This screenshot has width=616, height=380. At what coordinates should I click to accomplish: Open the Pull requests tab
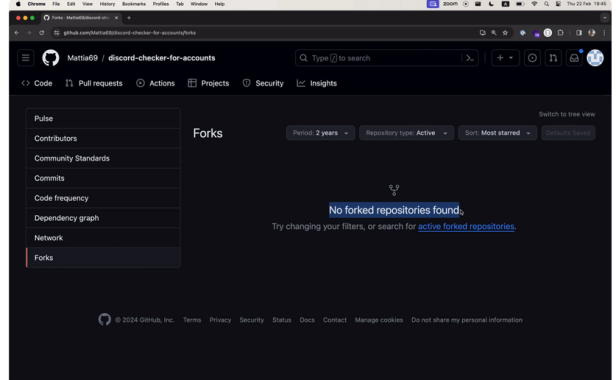point(94,83)
